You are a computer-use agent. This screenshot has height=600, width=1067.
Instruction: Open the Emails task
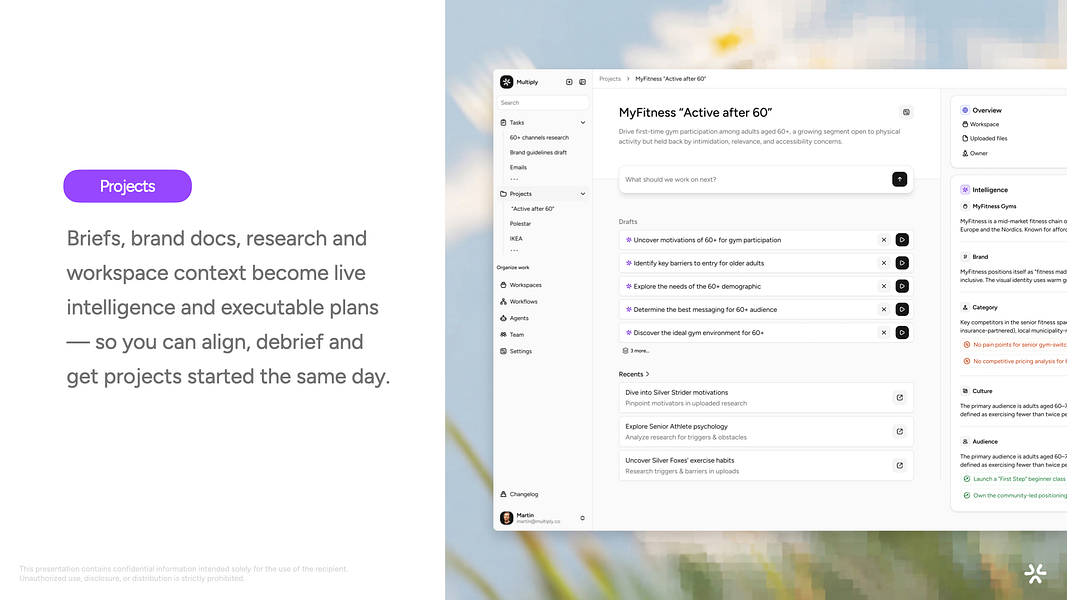click(x=518, y=167)
